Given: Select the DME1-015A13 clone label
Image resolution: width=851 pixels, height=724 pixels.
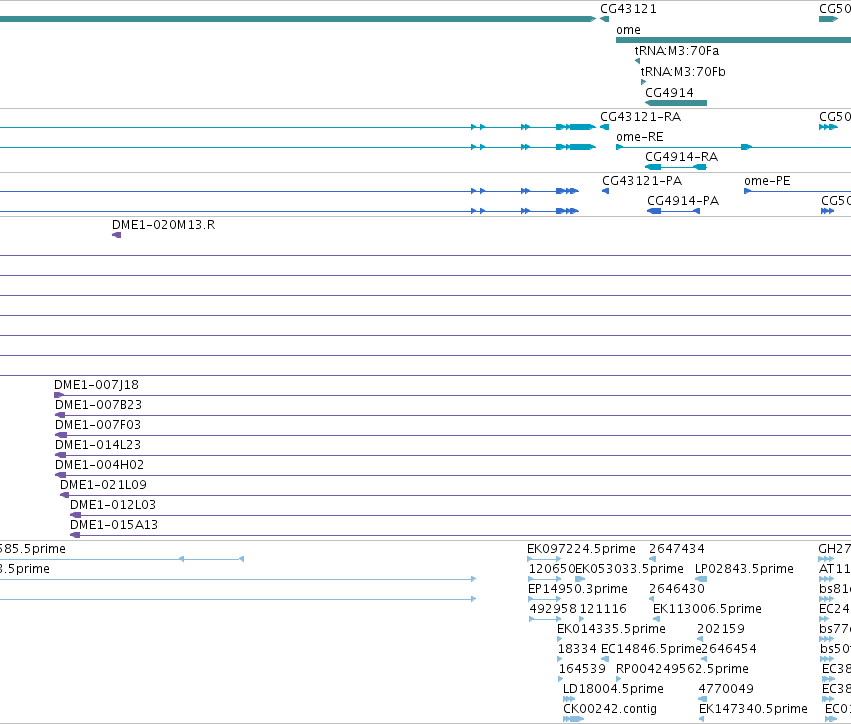Looking at the screenshot, I should [x=114, y=525].
